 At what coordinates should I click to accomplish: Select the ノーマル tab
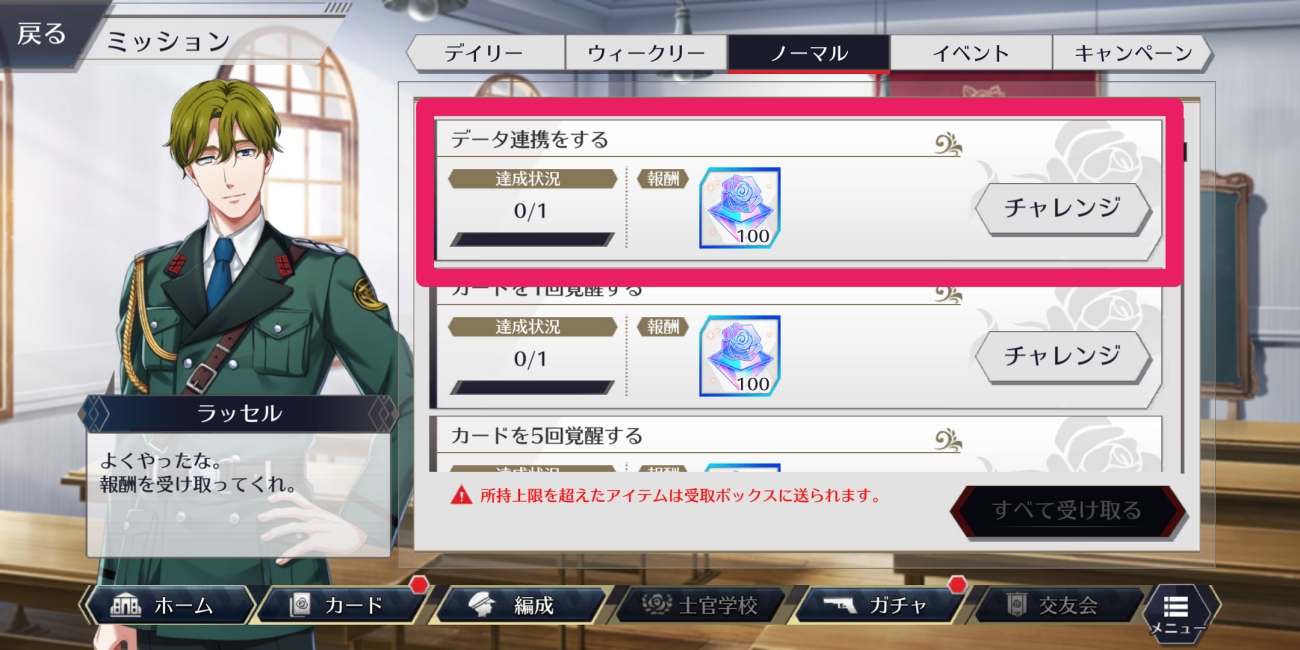click(809, 53)
